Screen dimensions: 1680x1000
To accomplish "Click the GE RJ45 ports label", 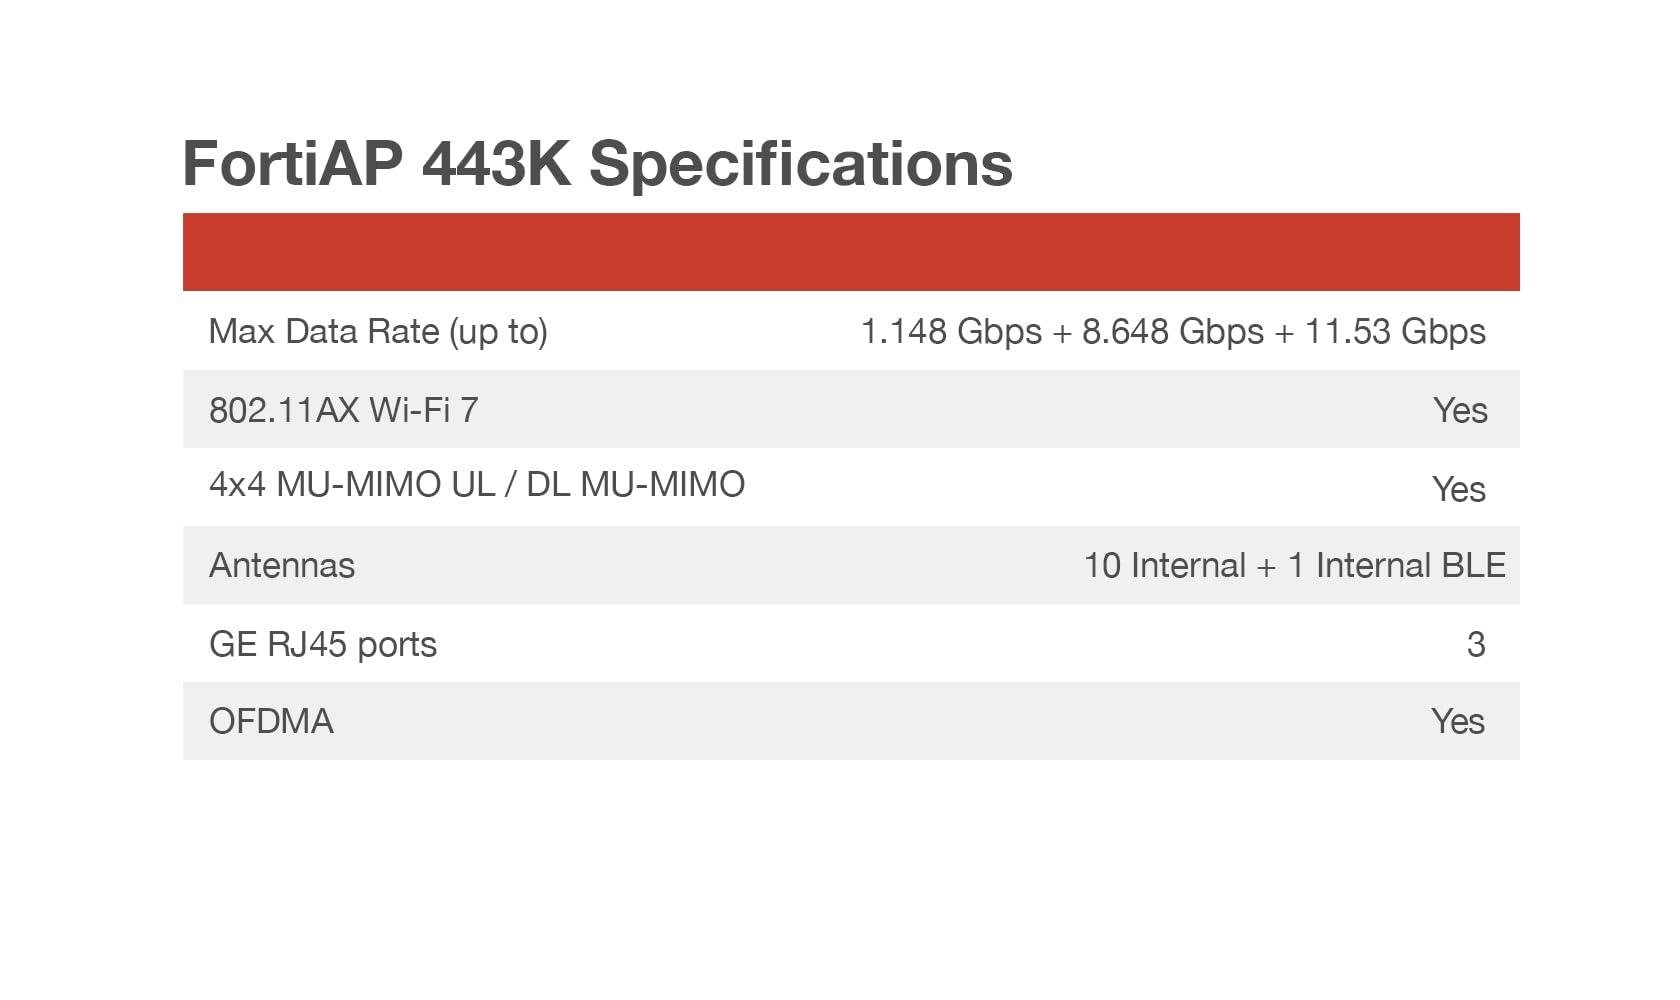I will tap(323, 645).
